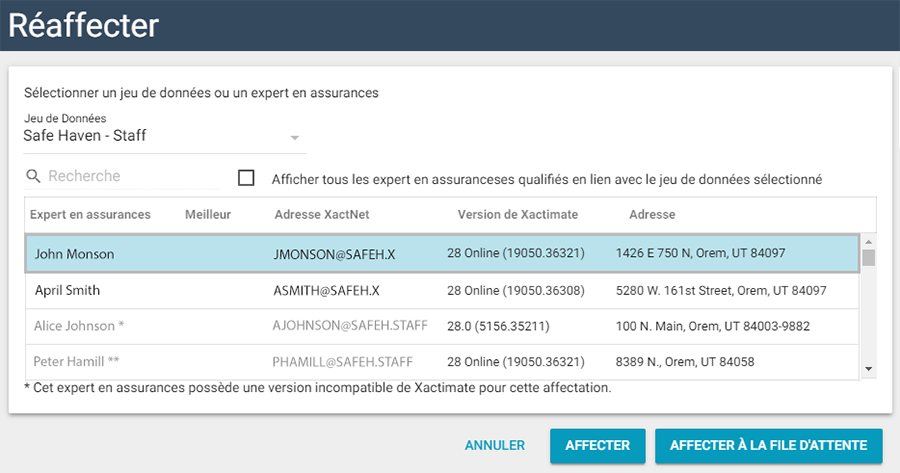Image resolution: width=900 pixels, height=473 pixels.
Task: Click April Smith's ASMITH@SAFEH.X address
Action: pyautogui.click(x=326, y=290)
